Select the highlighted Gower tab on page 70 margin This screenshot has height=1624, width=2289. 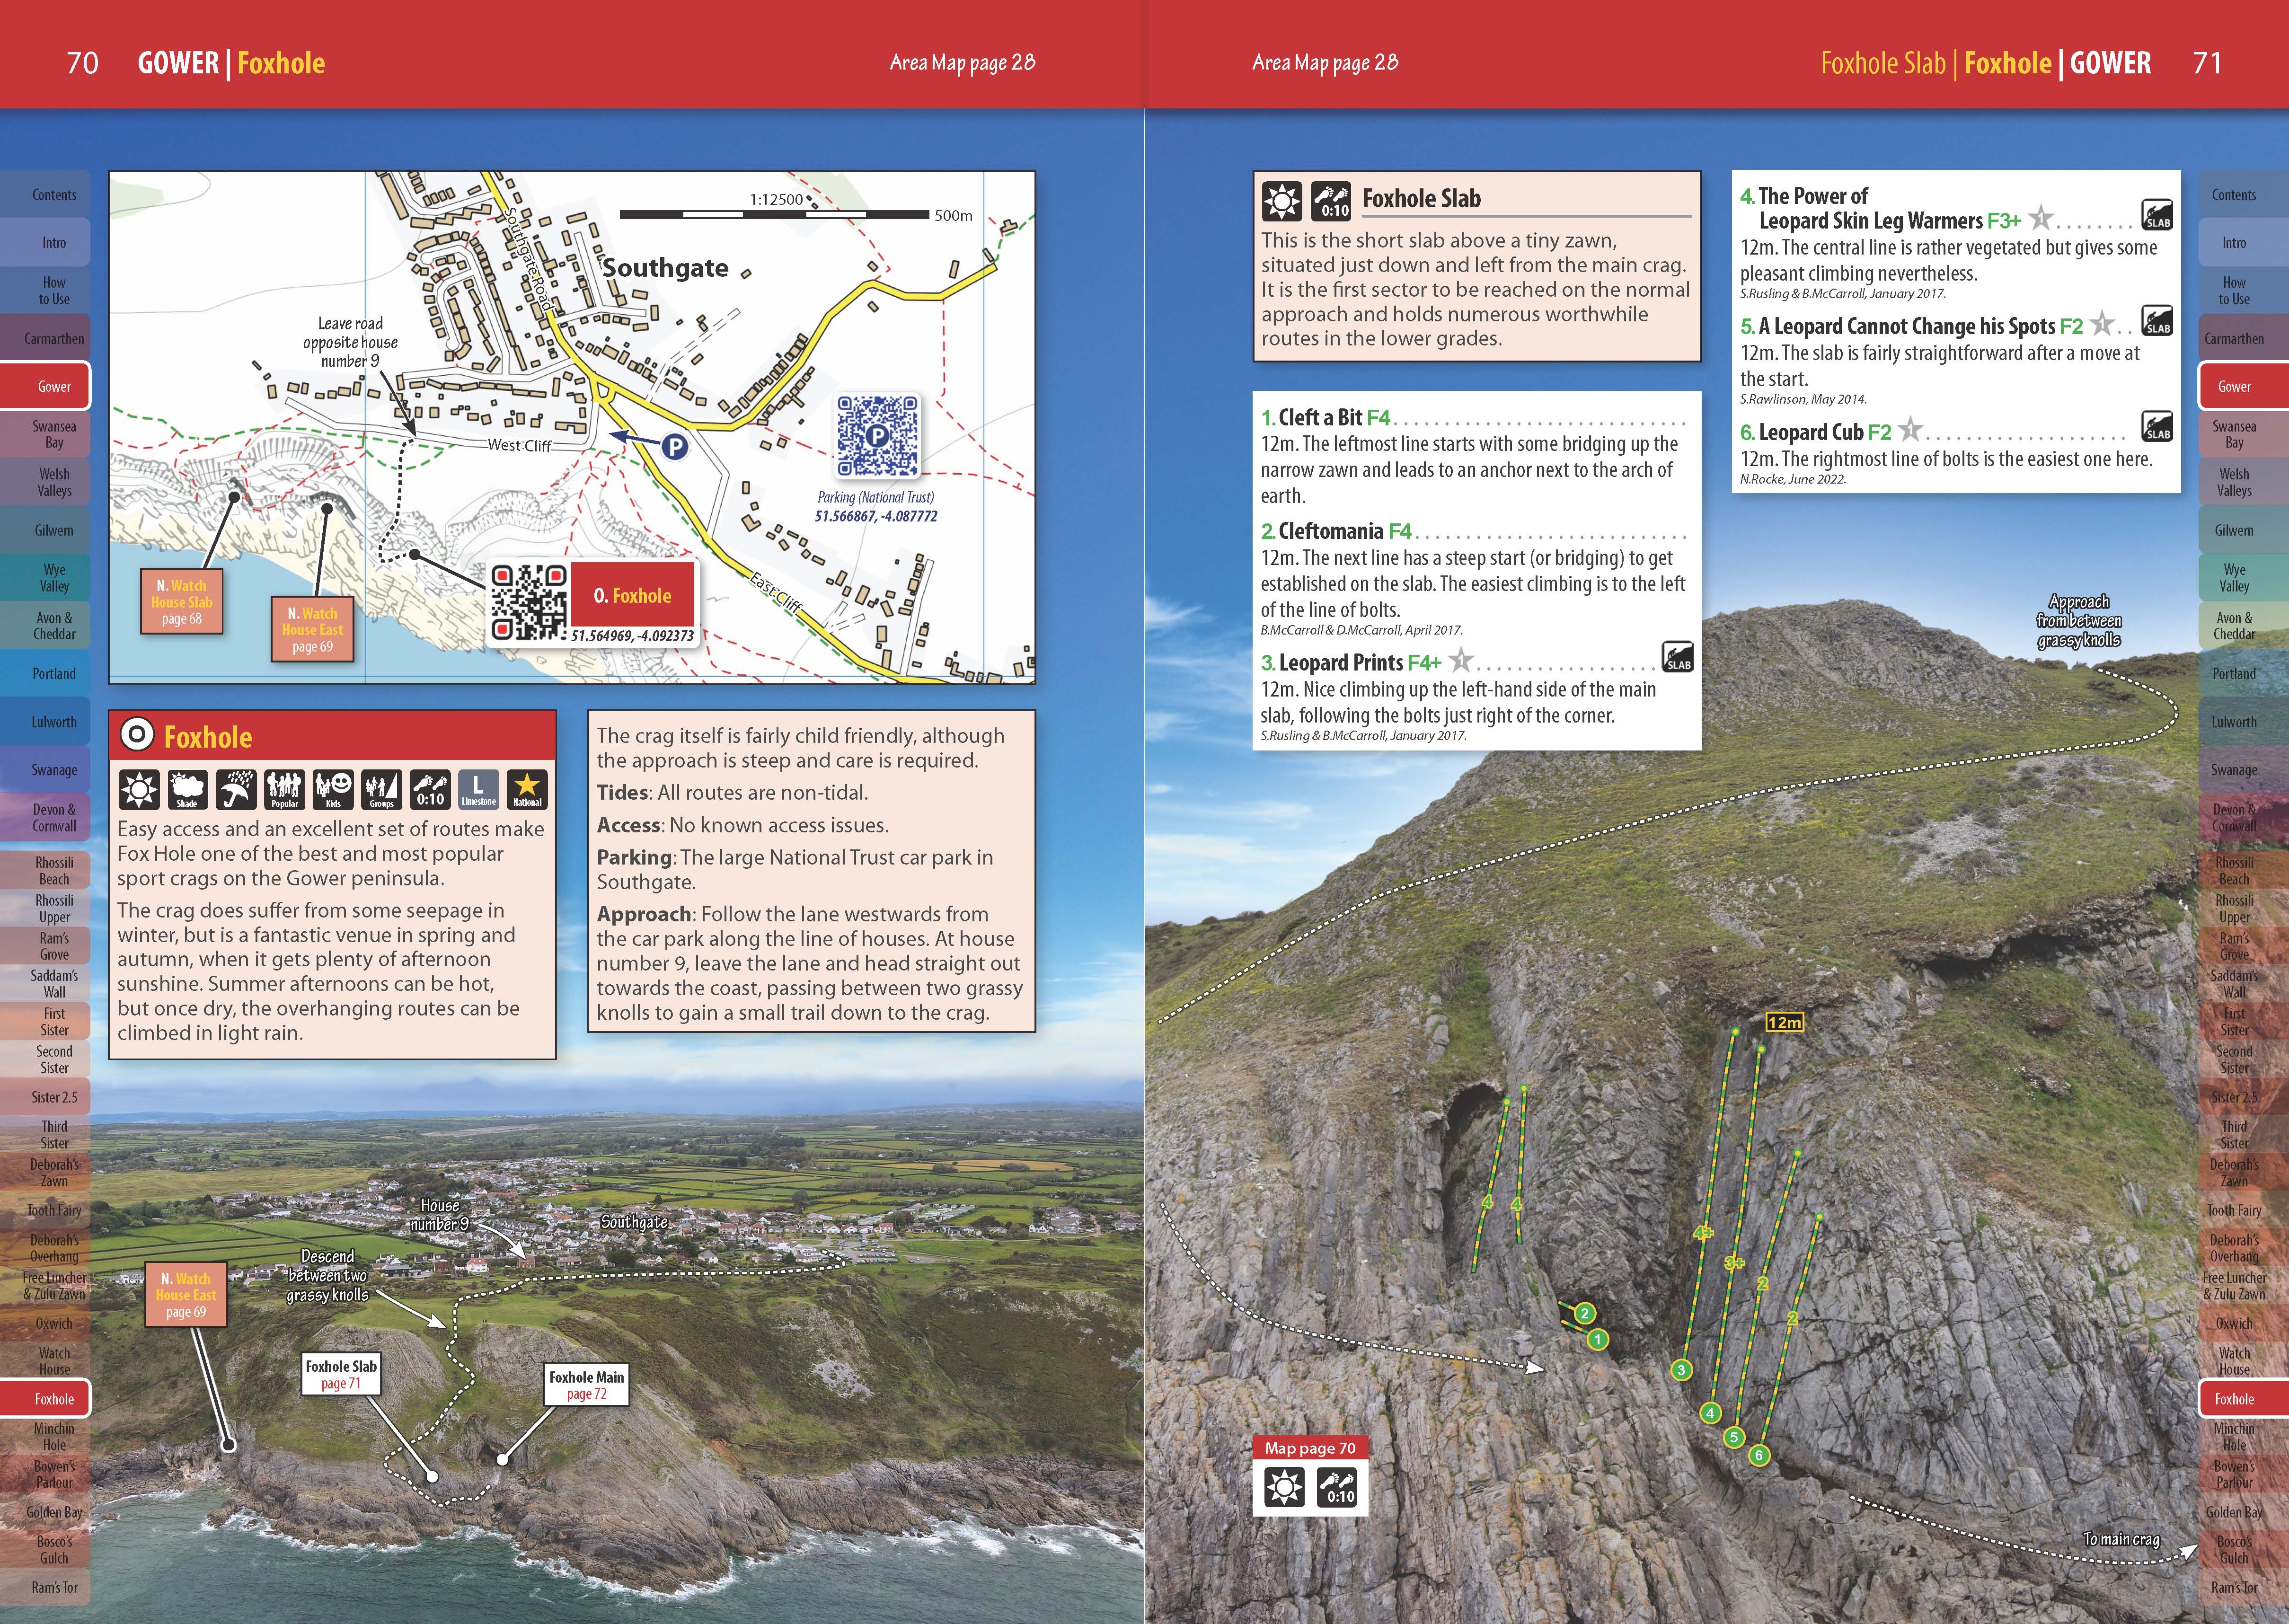pos(46,386)
